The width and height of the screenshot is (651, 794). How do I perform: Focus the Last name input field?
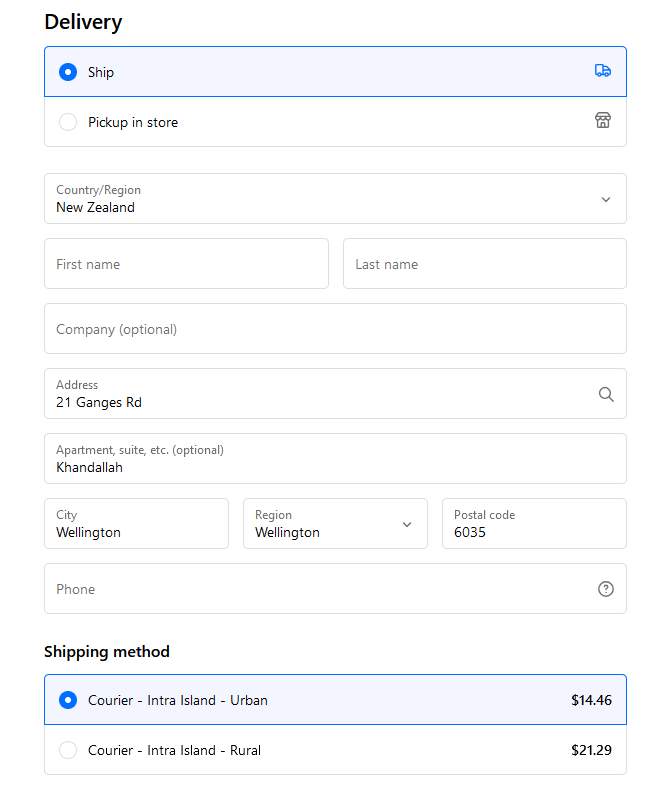point(484,264)
